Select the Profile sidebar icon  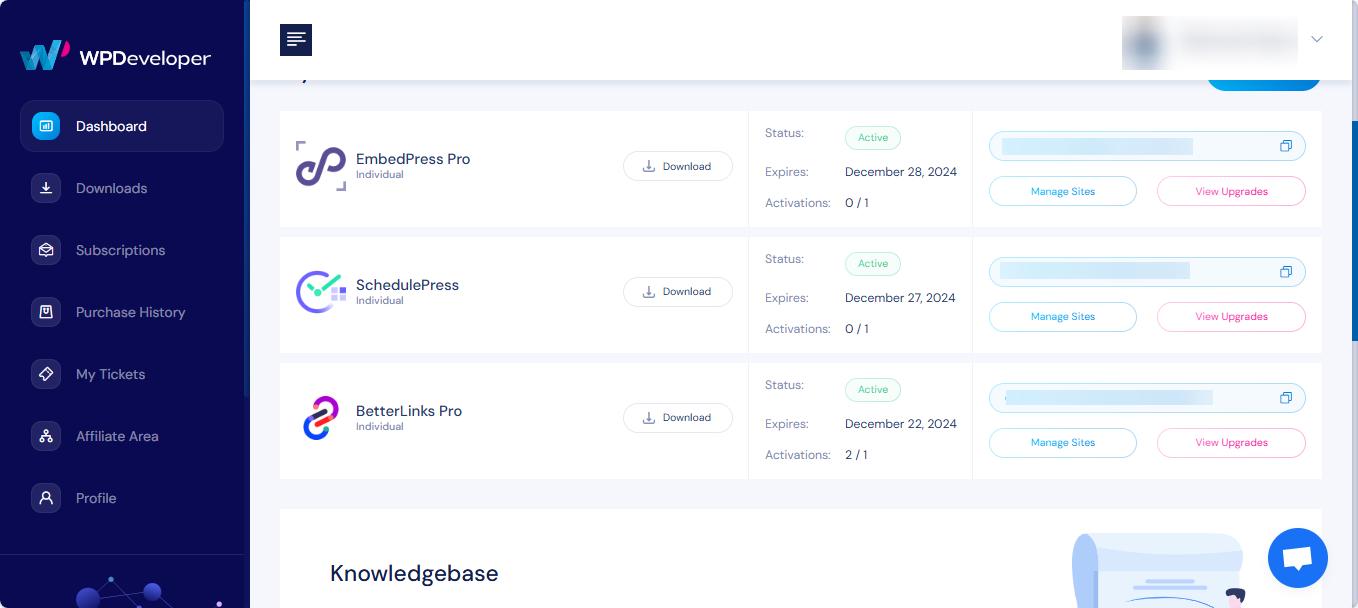[46, 498]
